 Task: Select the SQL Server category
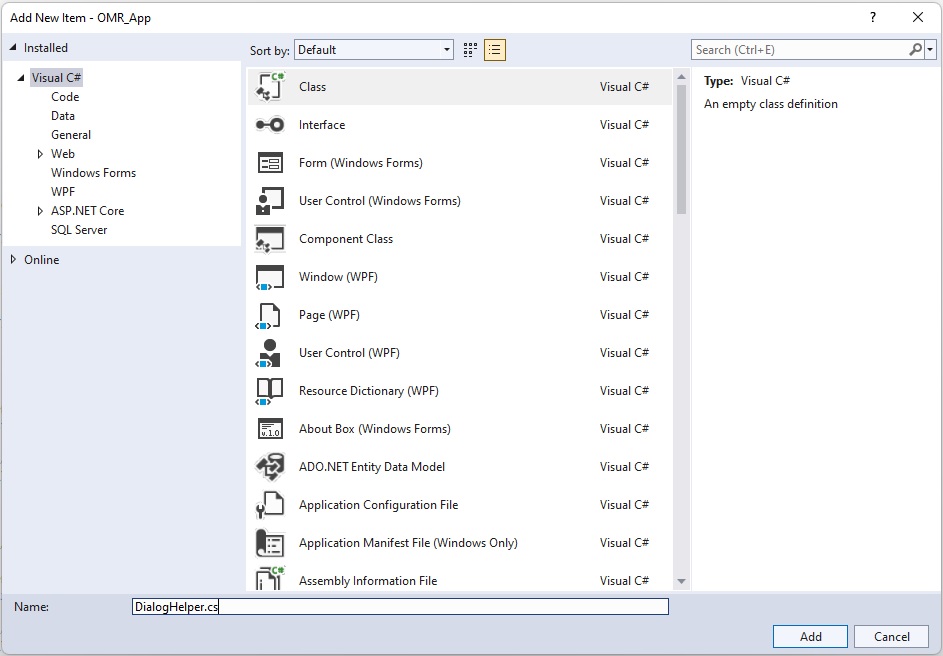[79, 230]
